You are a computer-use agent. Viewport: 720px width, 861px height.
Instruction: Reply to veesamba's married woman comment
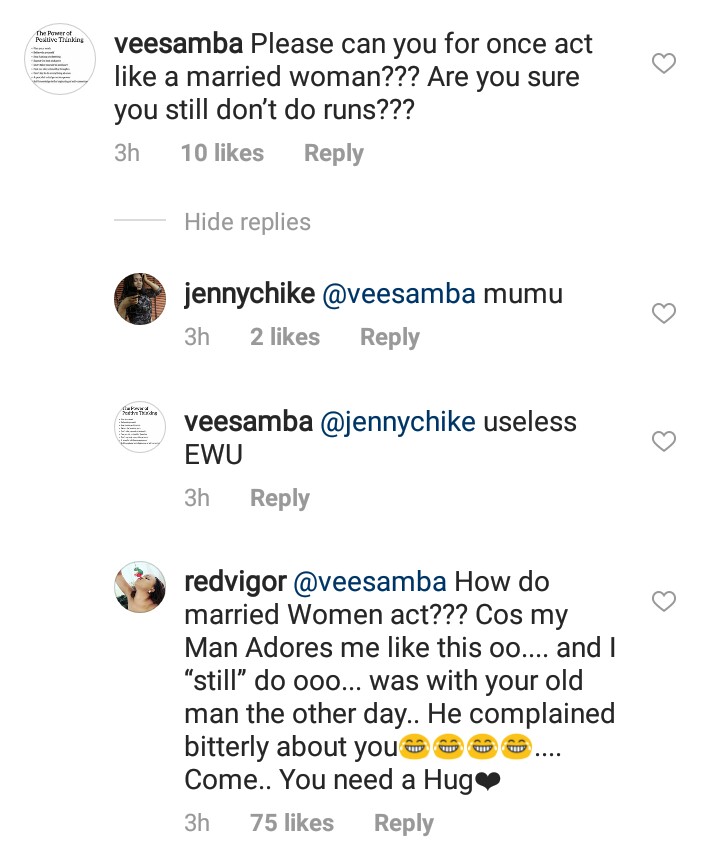pyautogui.click(x=334, y=154)
